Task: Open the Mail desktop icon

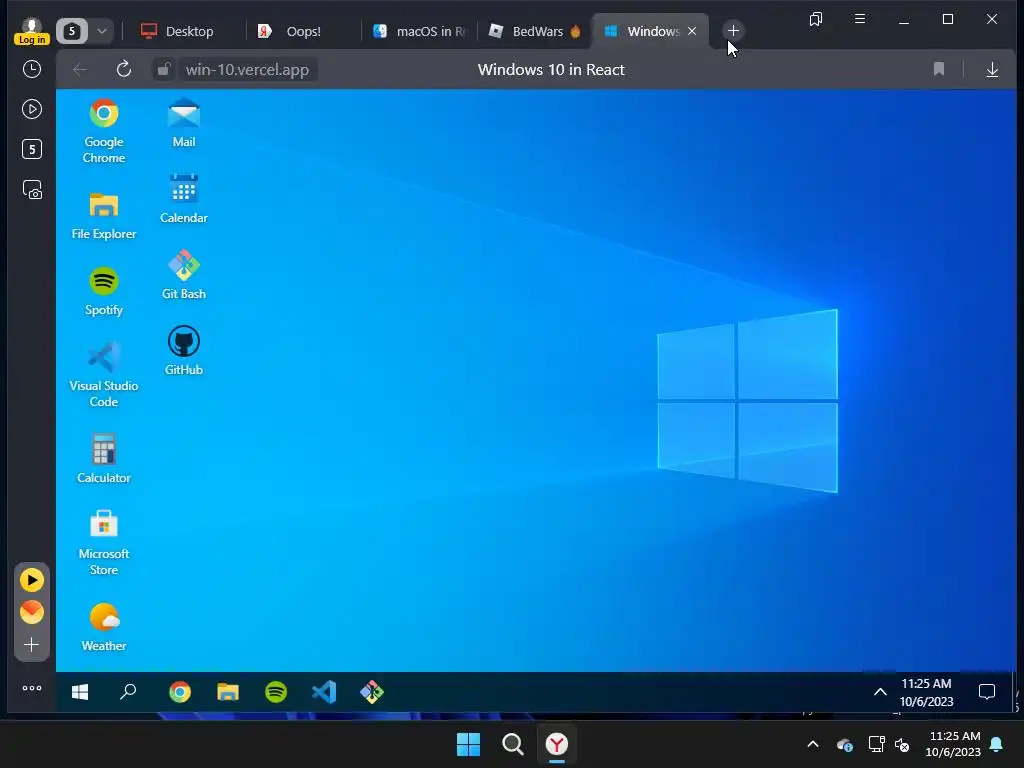Action: coord(184,123)
